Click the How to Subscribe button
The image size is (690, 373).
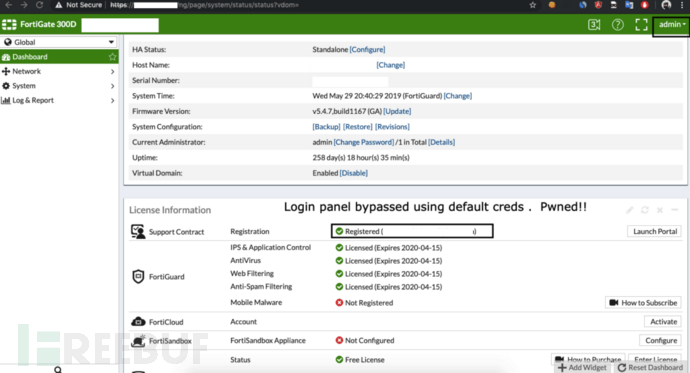[643, 303]
